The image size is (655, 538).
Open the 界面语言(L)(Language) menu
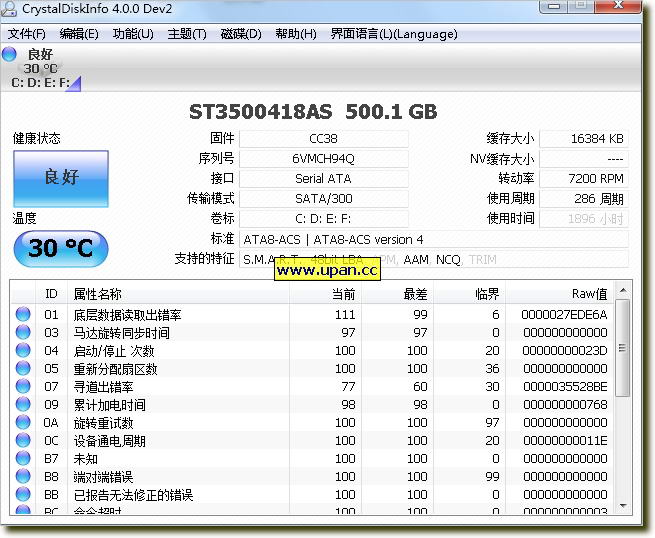(394, 34)
